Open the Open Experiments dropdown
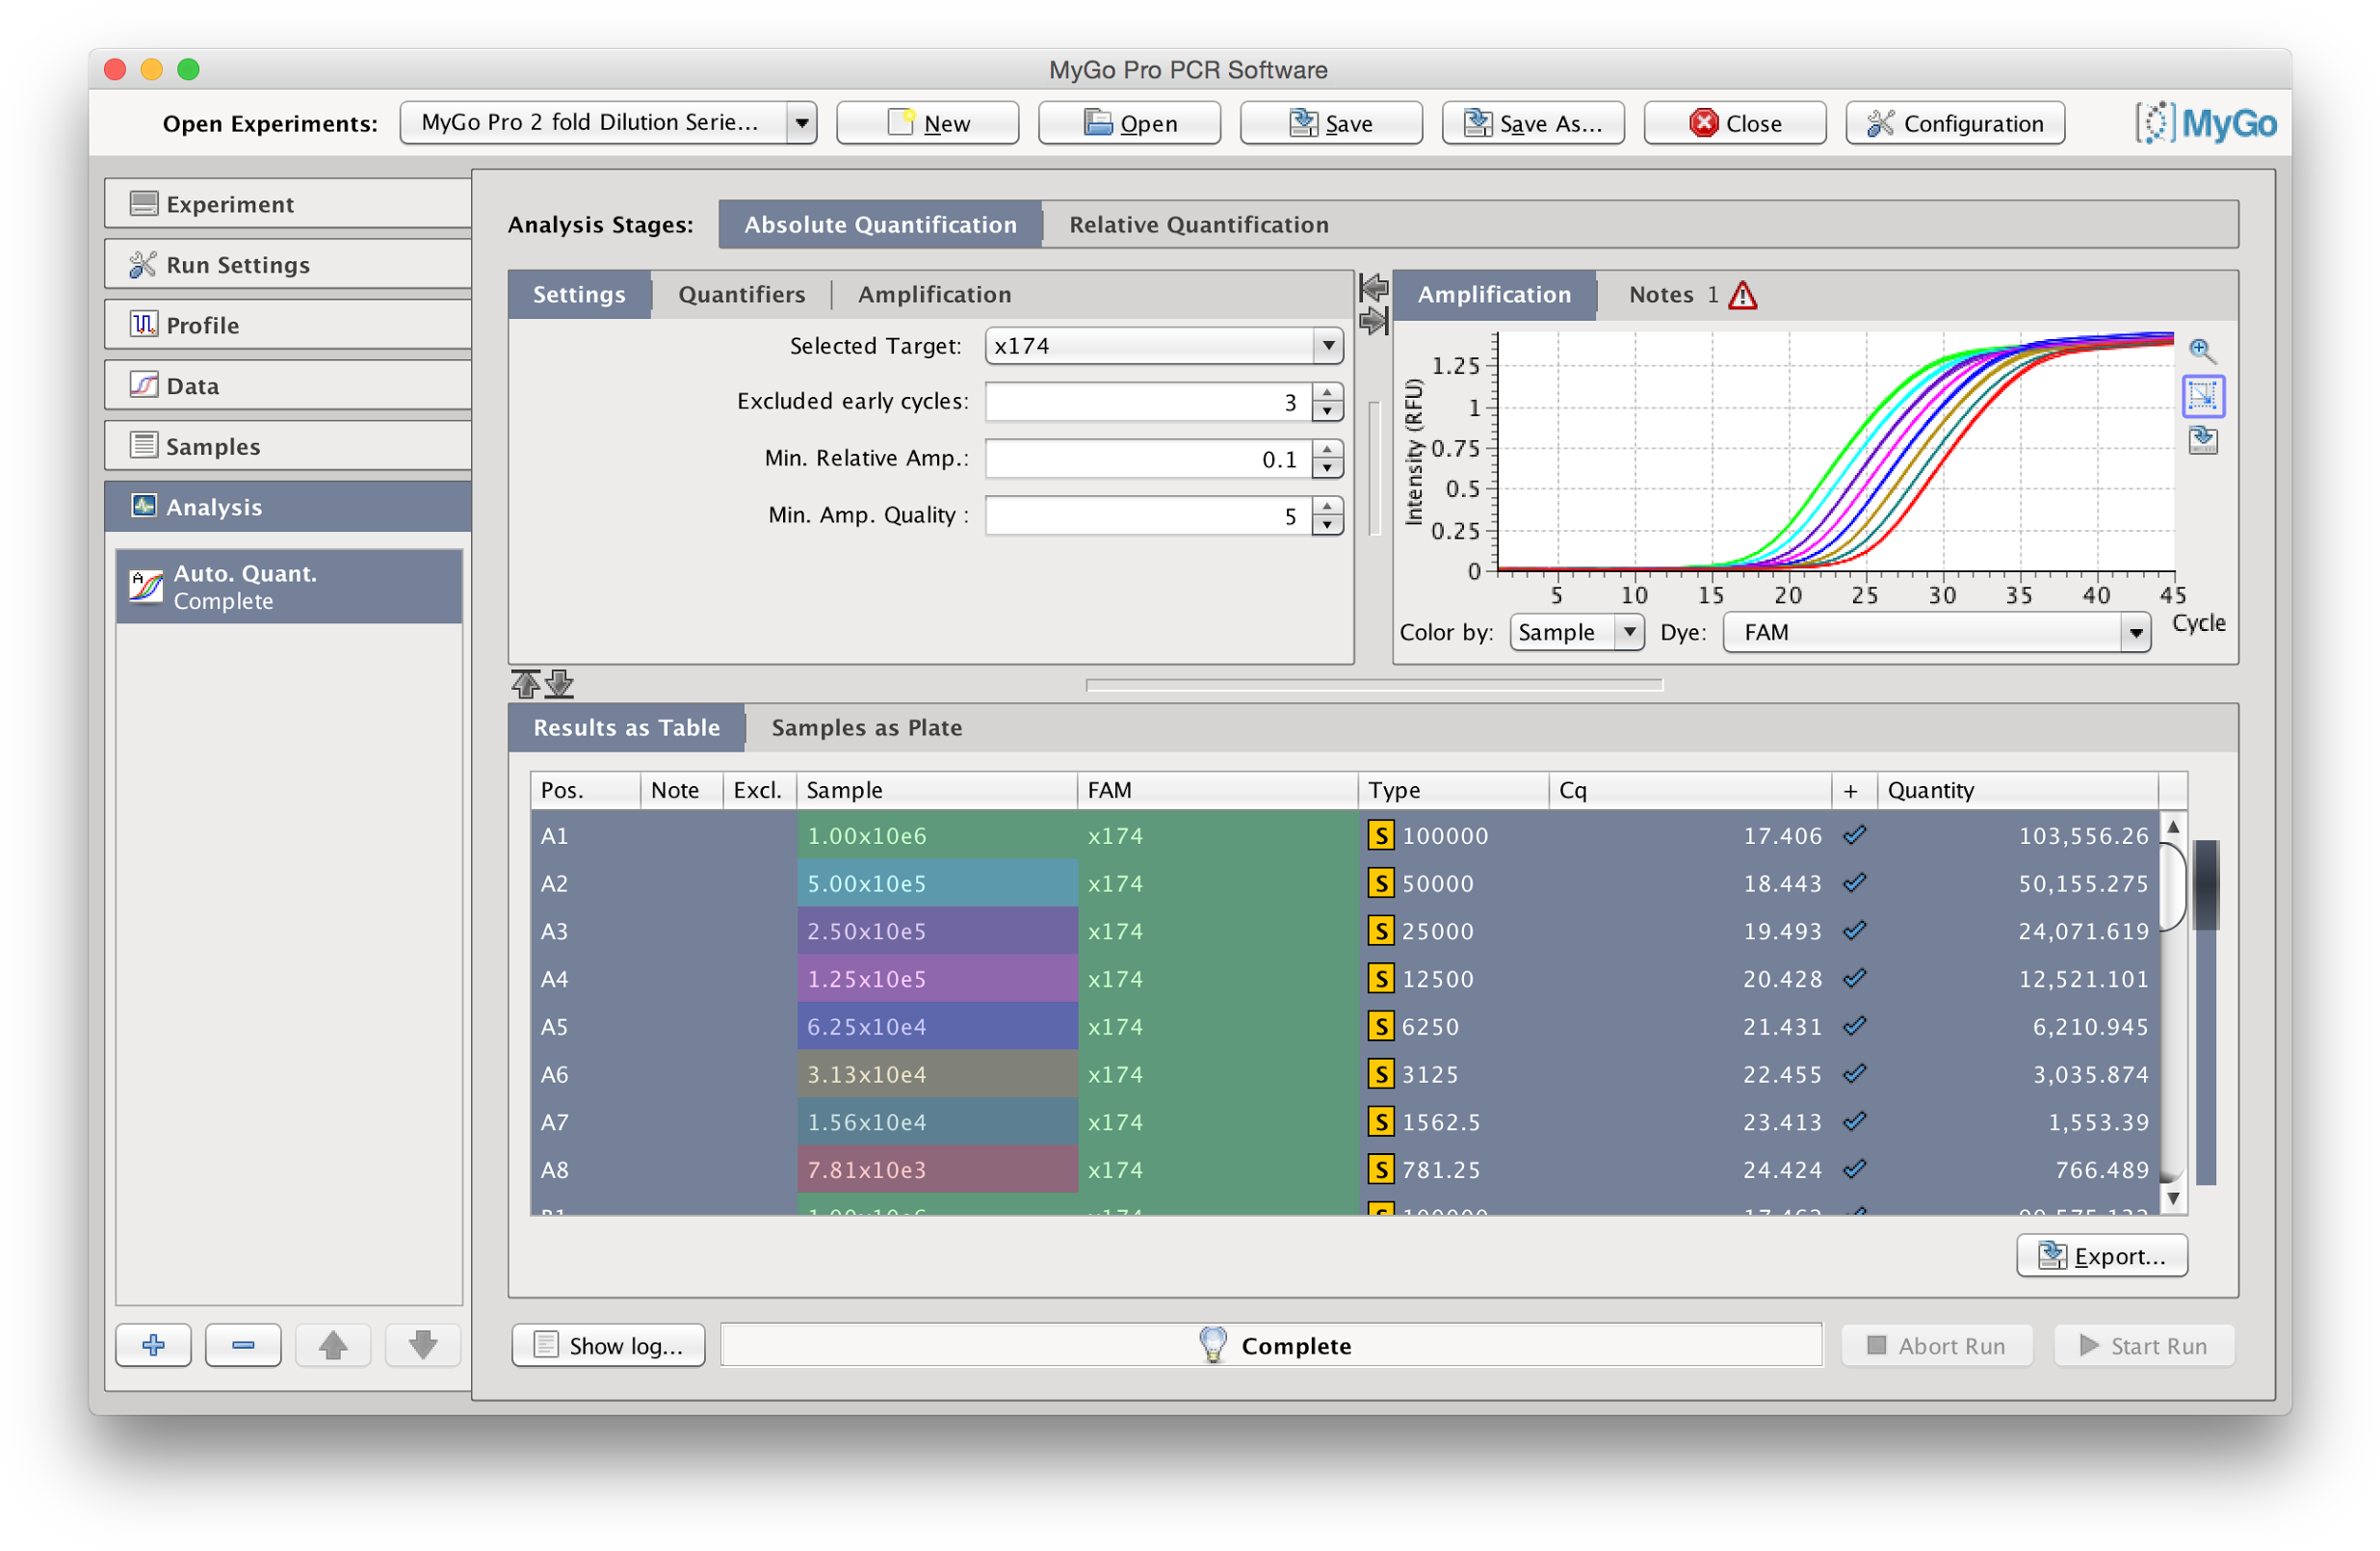The width and height of the screenshot is (2380, 1551). [x=608, y=123]
